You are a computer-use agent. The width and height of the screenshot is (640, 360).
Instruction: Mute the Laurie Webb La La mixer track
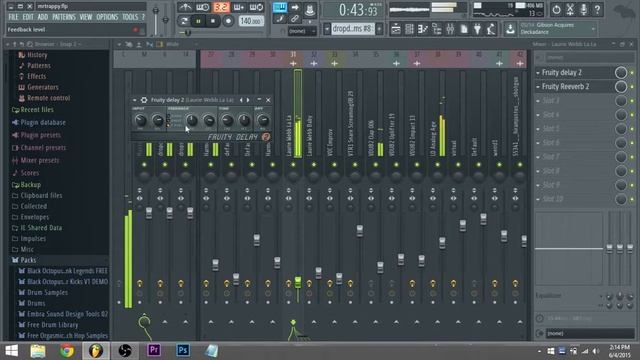(x=293, y=165)
